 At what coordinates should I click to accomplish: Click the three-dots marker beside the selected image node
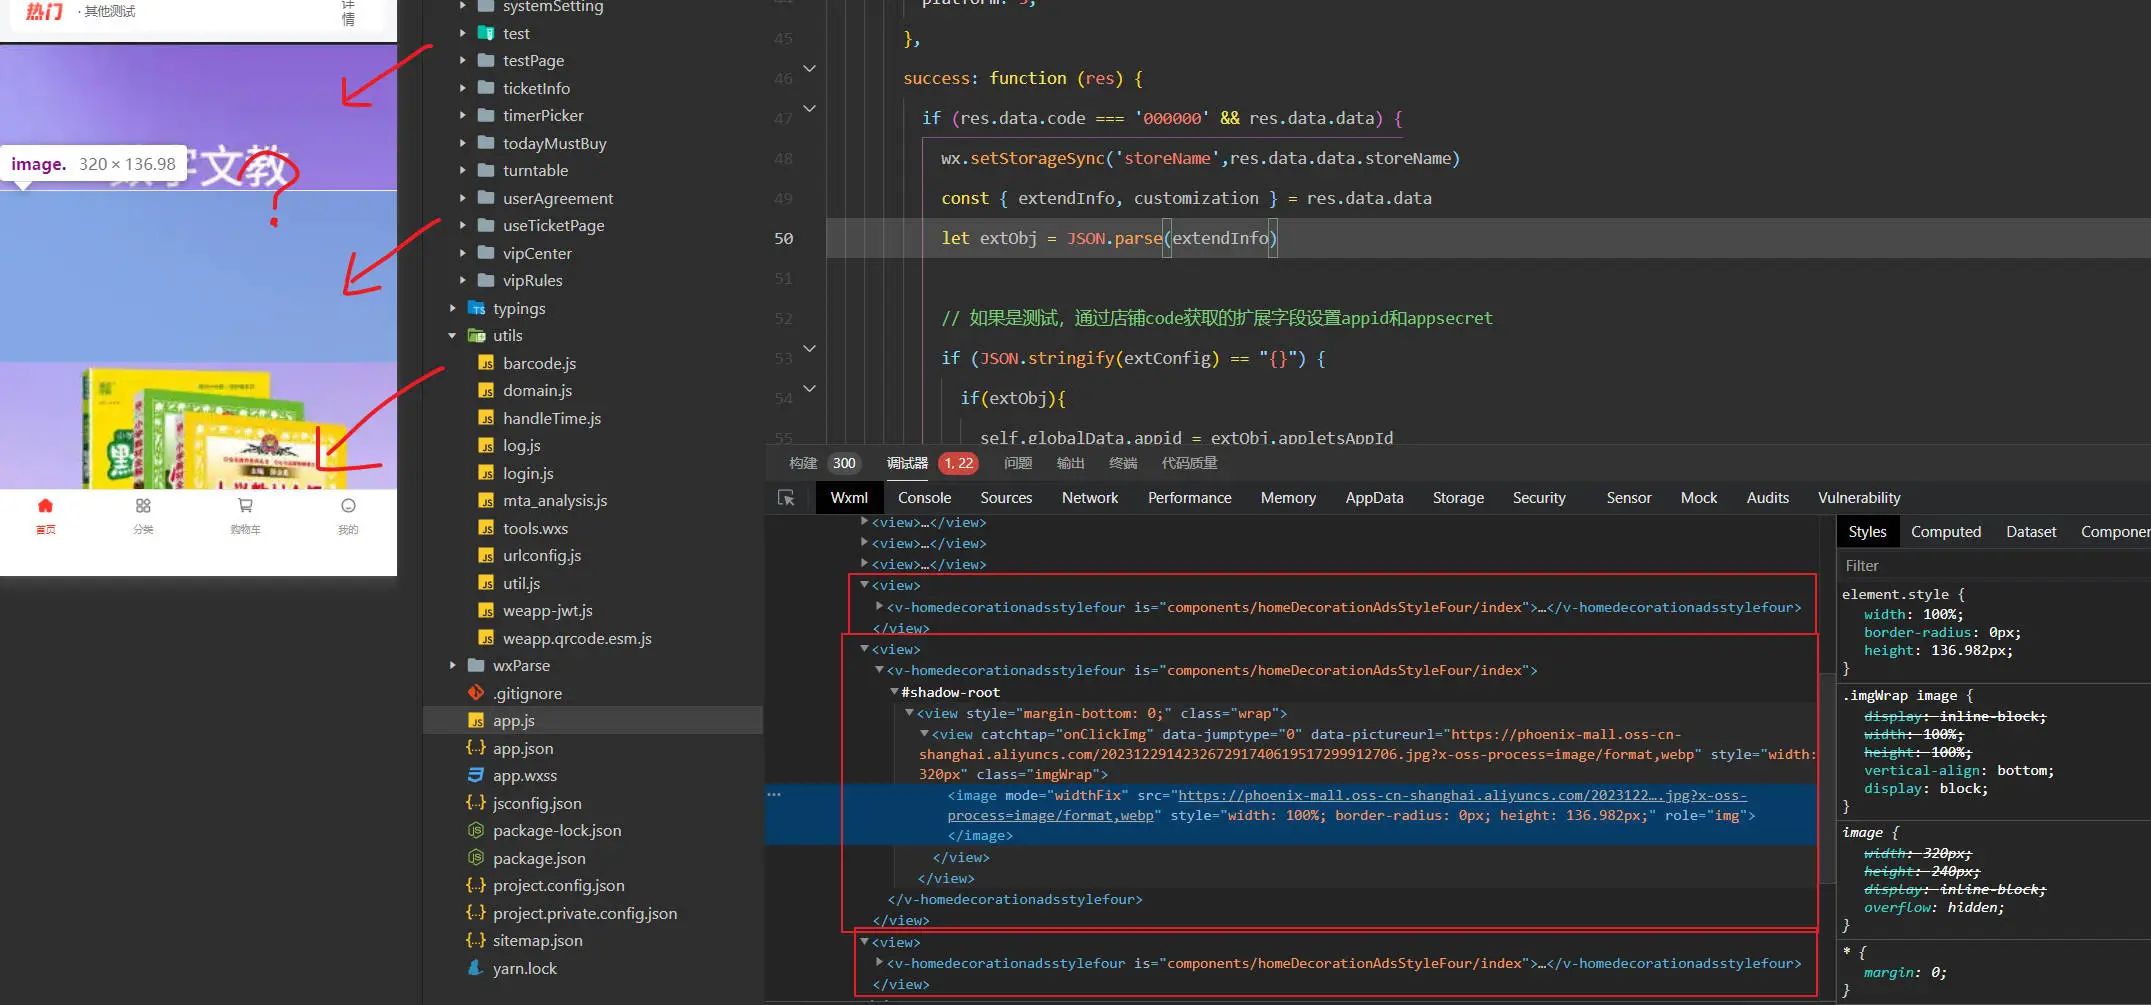click(x=774, y=794)
